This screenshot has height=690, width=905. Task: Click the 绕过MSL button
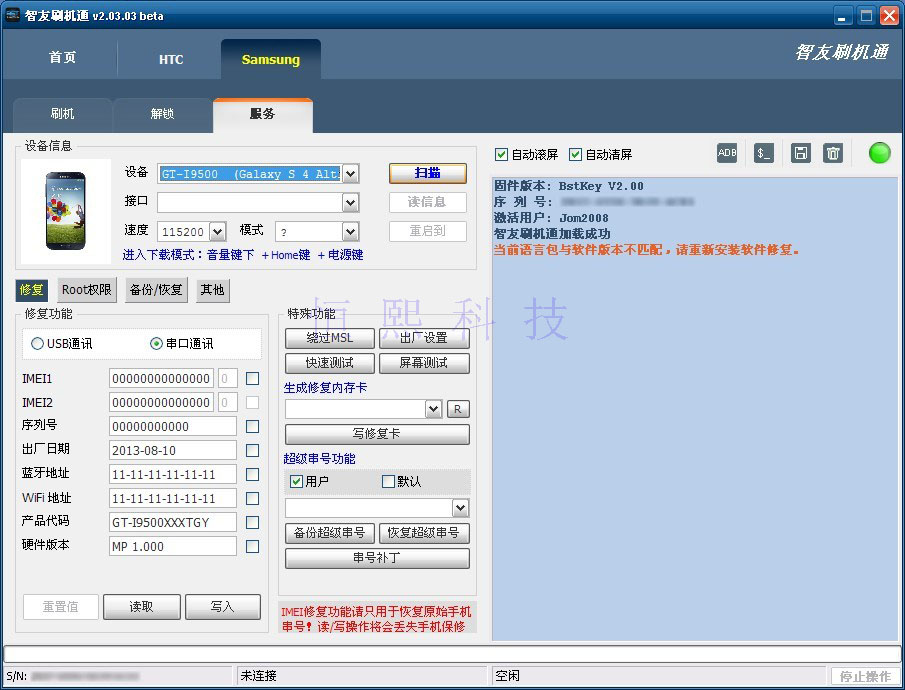[330, 338]
